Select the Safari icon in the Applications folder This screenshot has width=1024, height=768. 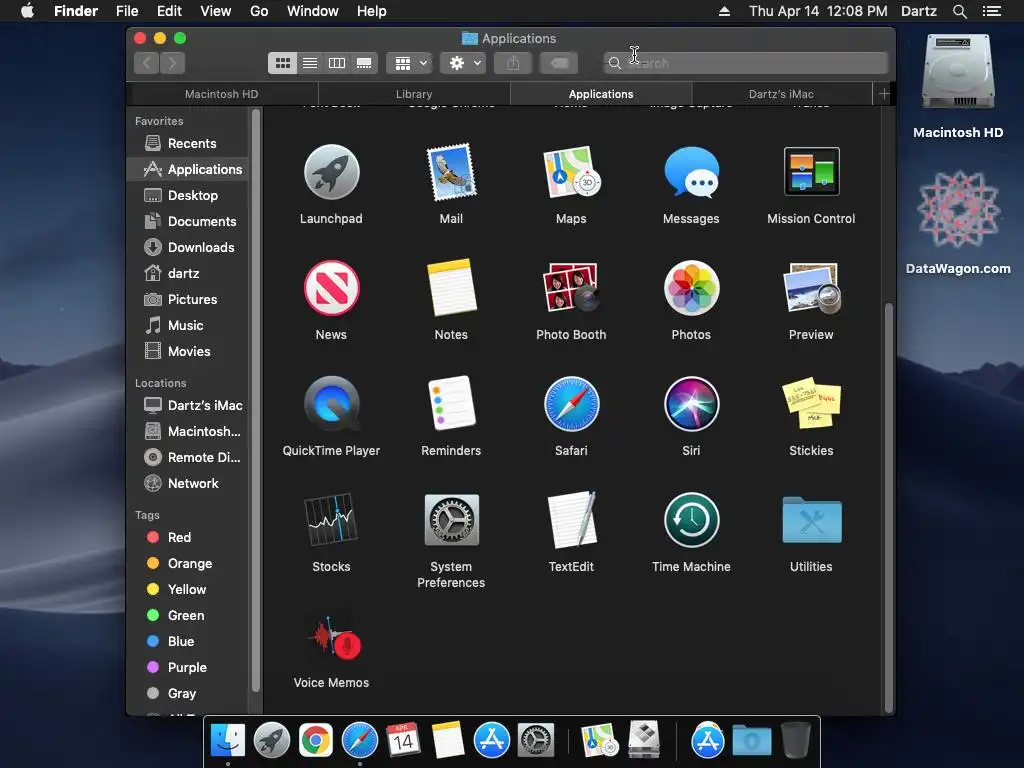tap(571, 404)
